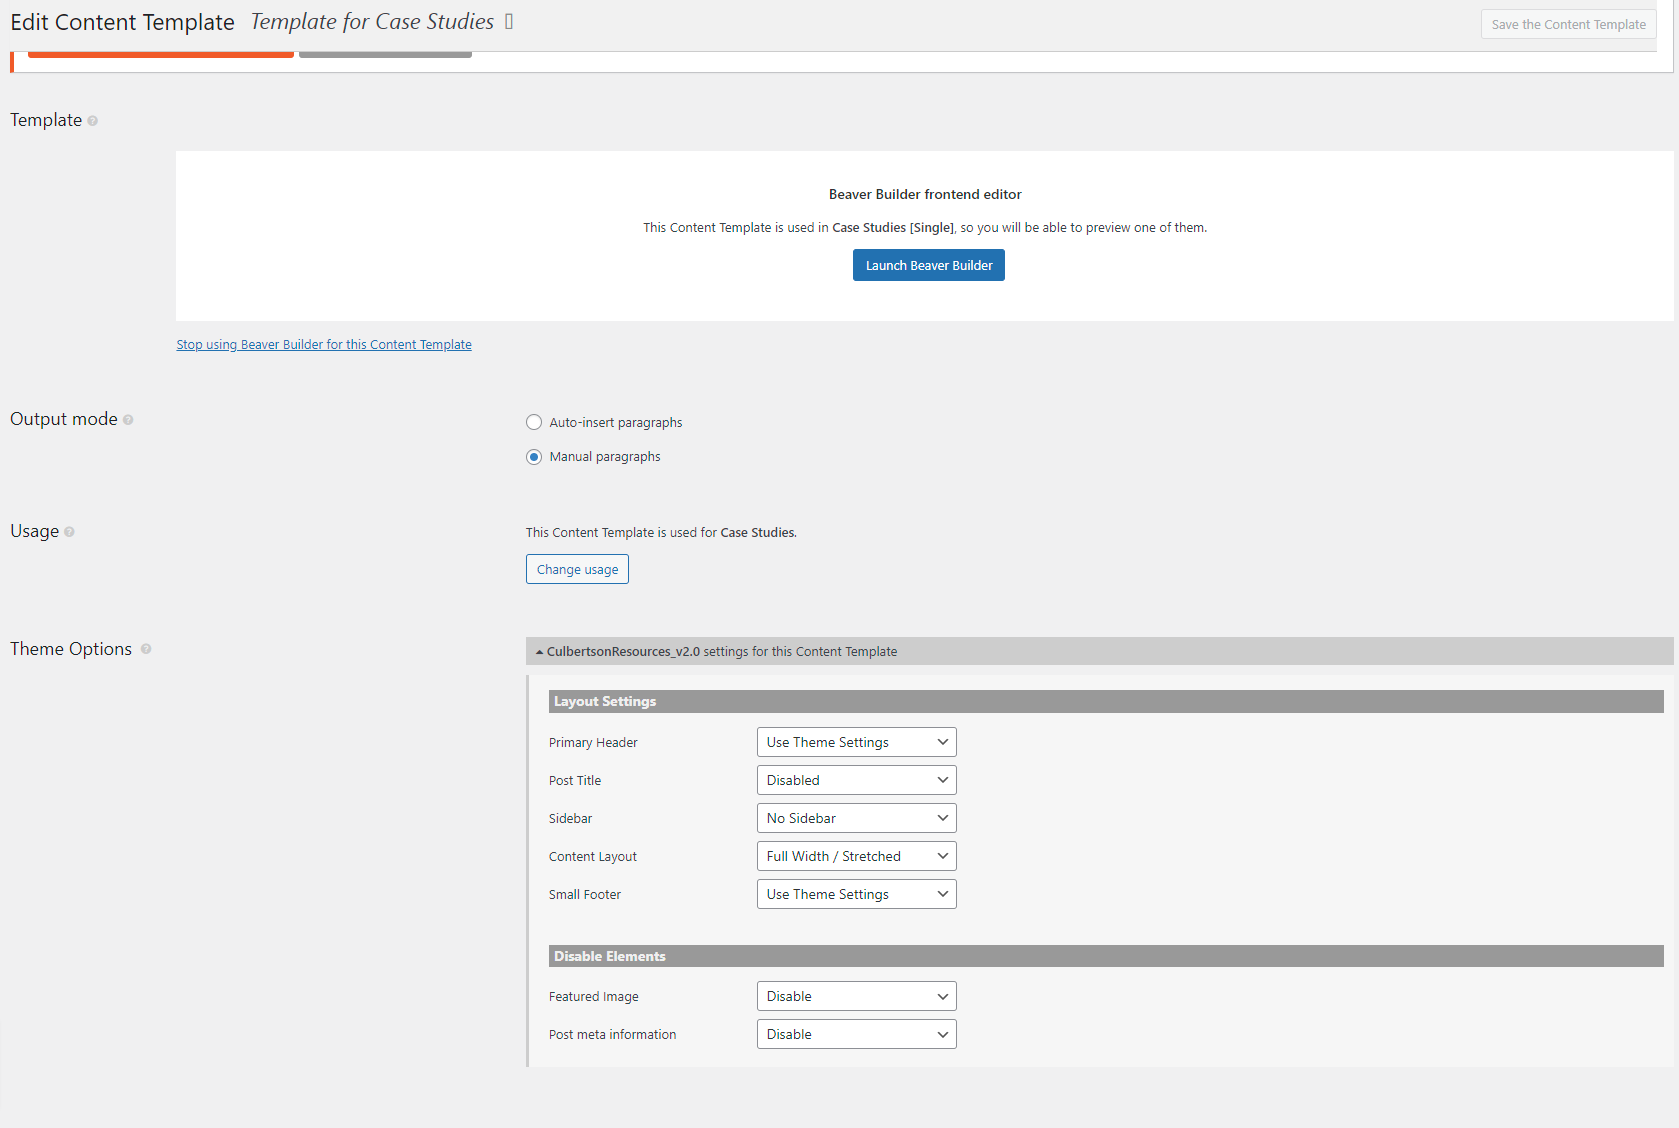Screen dimensions: 1679x1128
Task: Open the Content Layout dropdown
Action: point(856,856)
